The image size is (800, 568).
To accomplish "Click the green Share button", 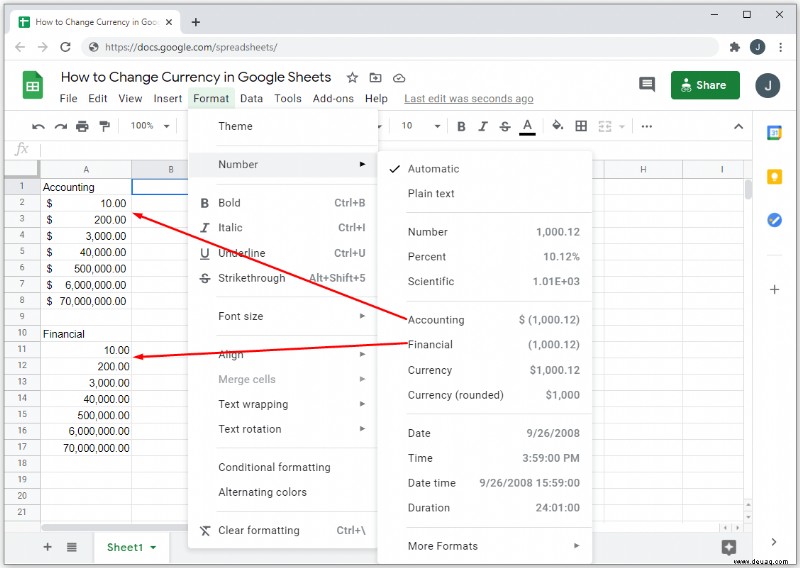I will 705,85.
